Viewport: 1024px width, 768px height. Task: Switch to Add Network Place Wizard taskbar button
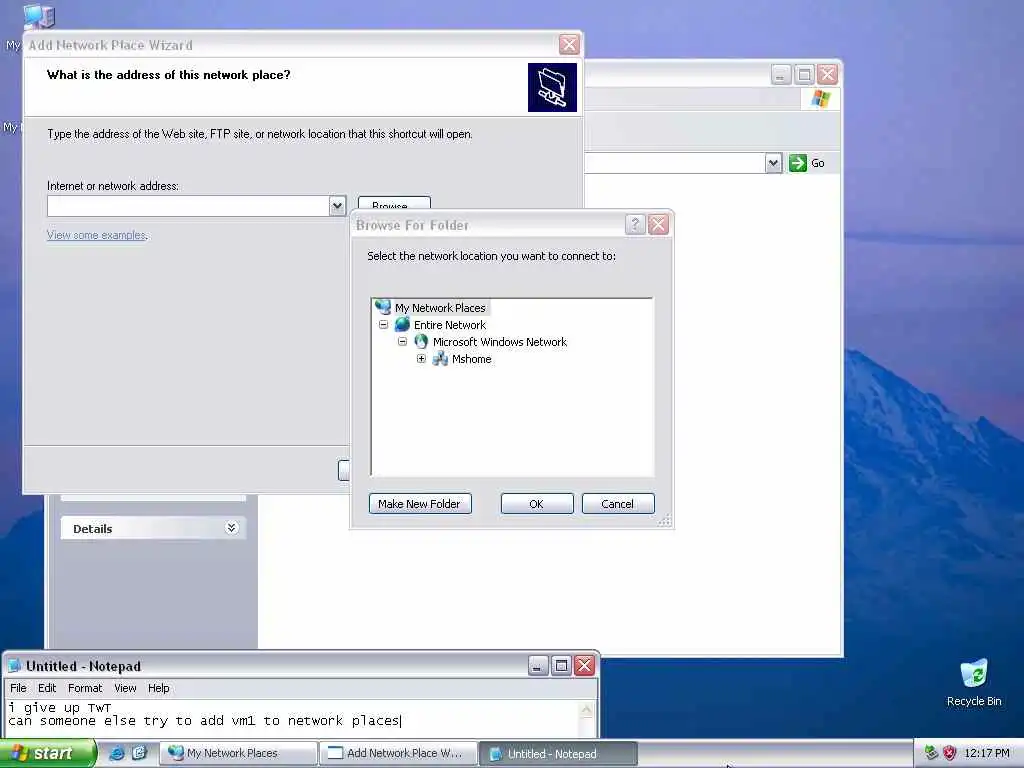(x=399, y=753)
